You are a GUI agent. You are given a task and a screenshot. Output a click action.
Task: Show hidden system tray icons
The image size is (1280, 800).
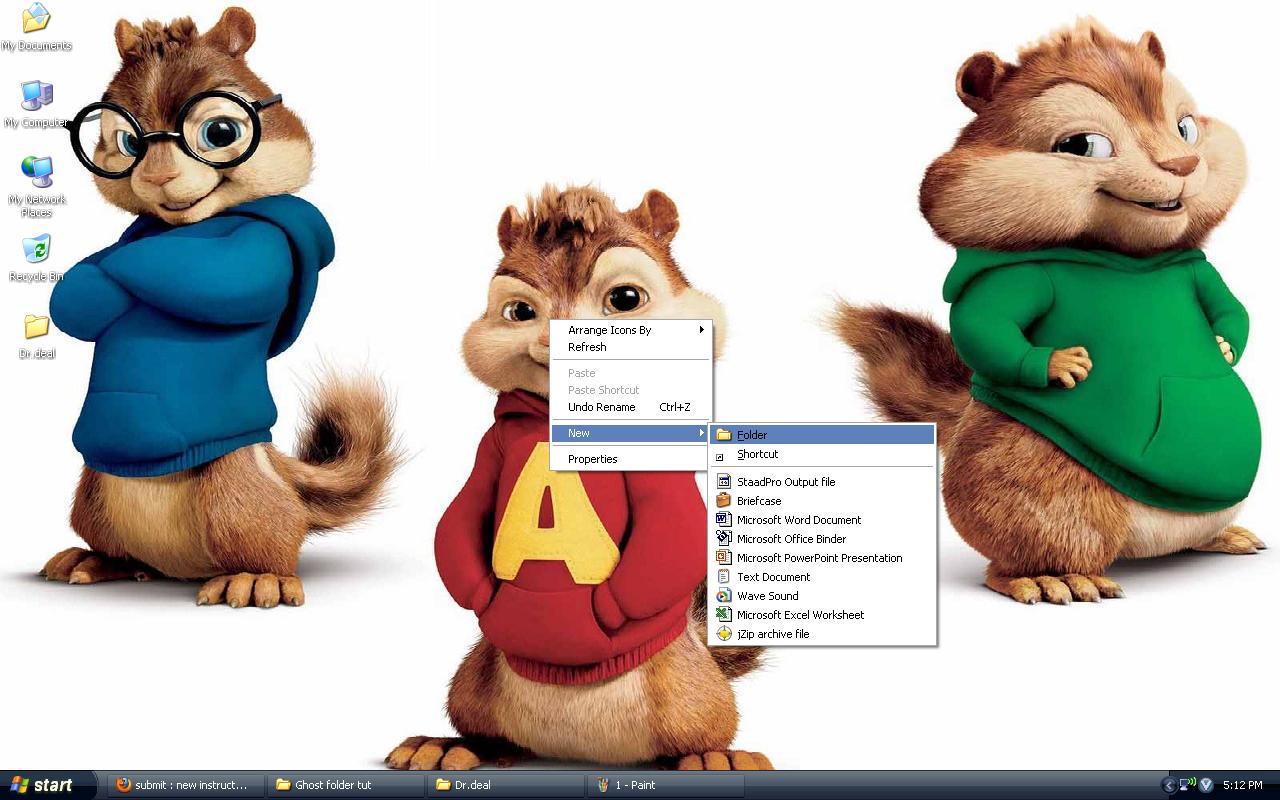click(x=1169, y=785)
